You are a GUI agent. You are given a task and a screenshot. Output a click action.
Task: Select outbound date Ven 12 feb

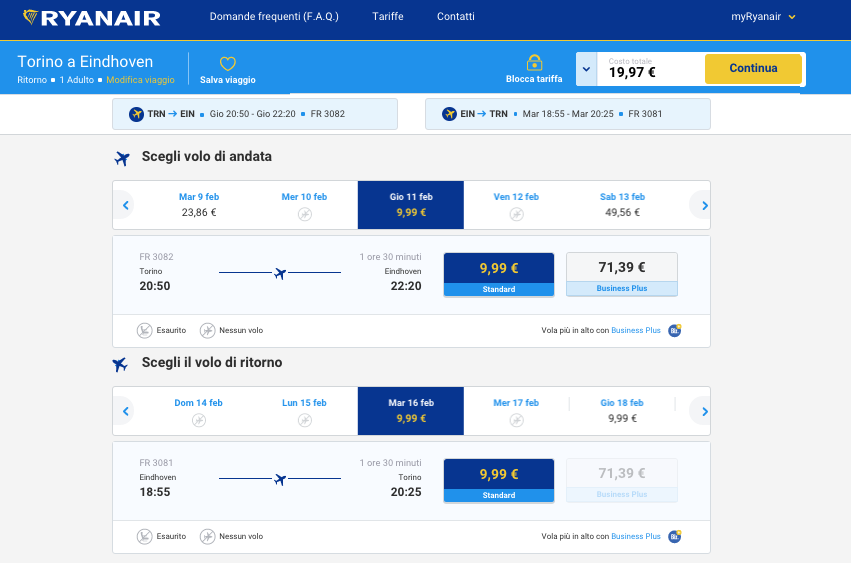pyautogui.click(x=516, y=205)
